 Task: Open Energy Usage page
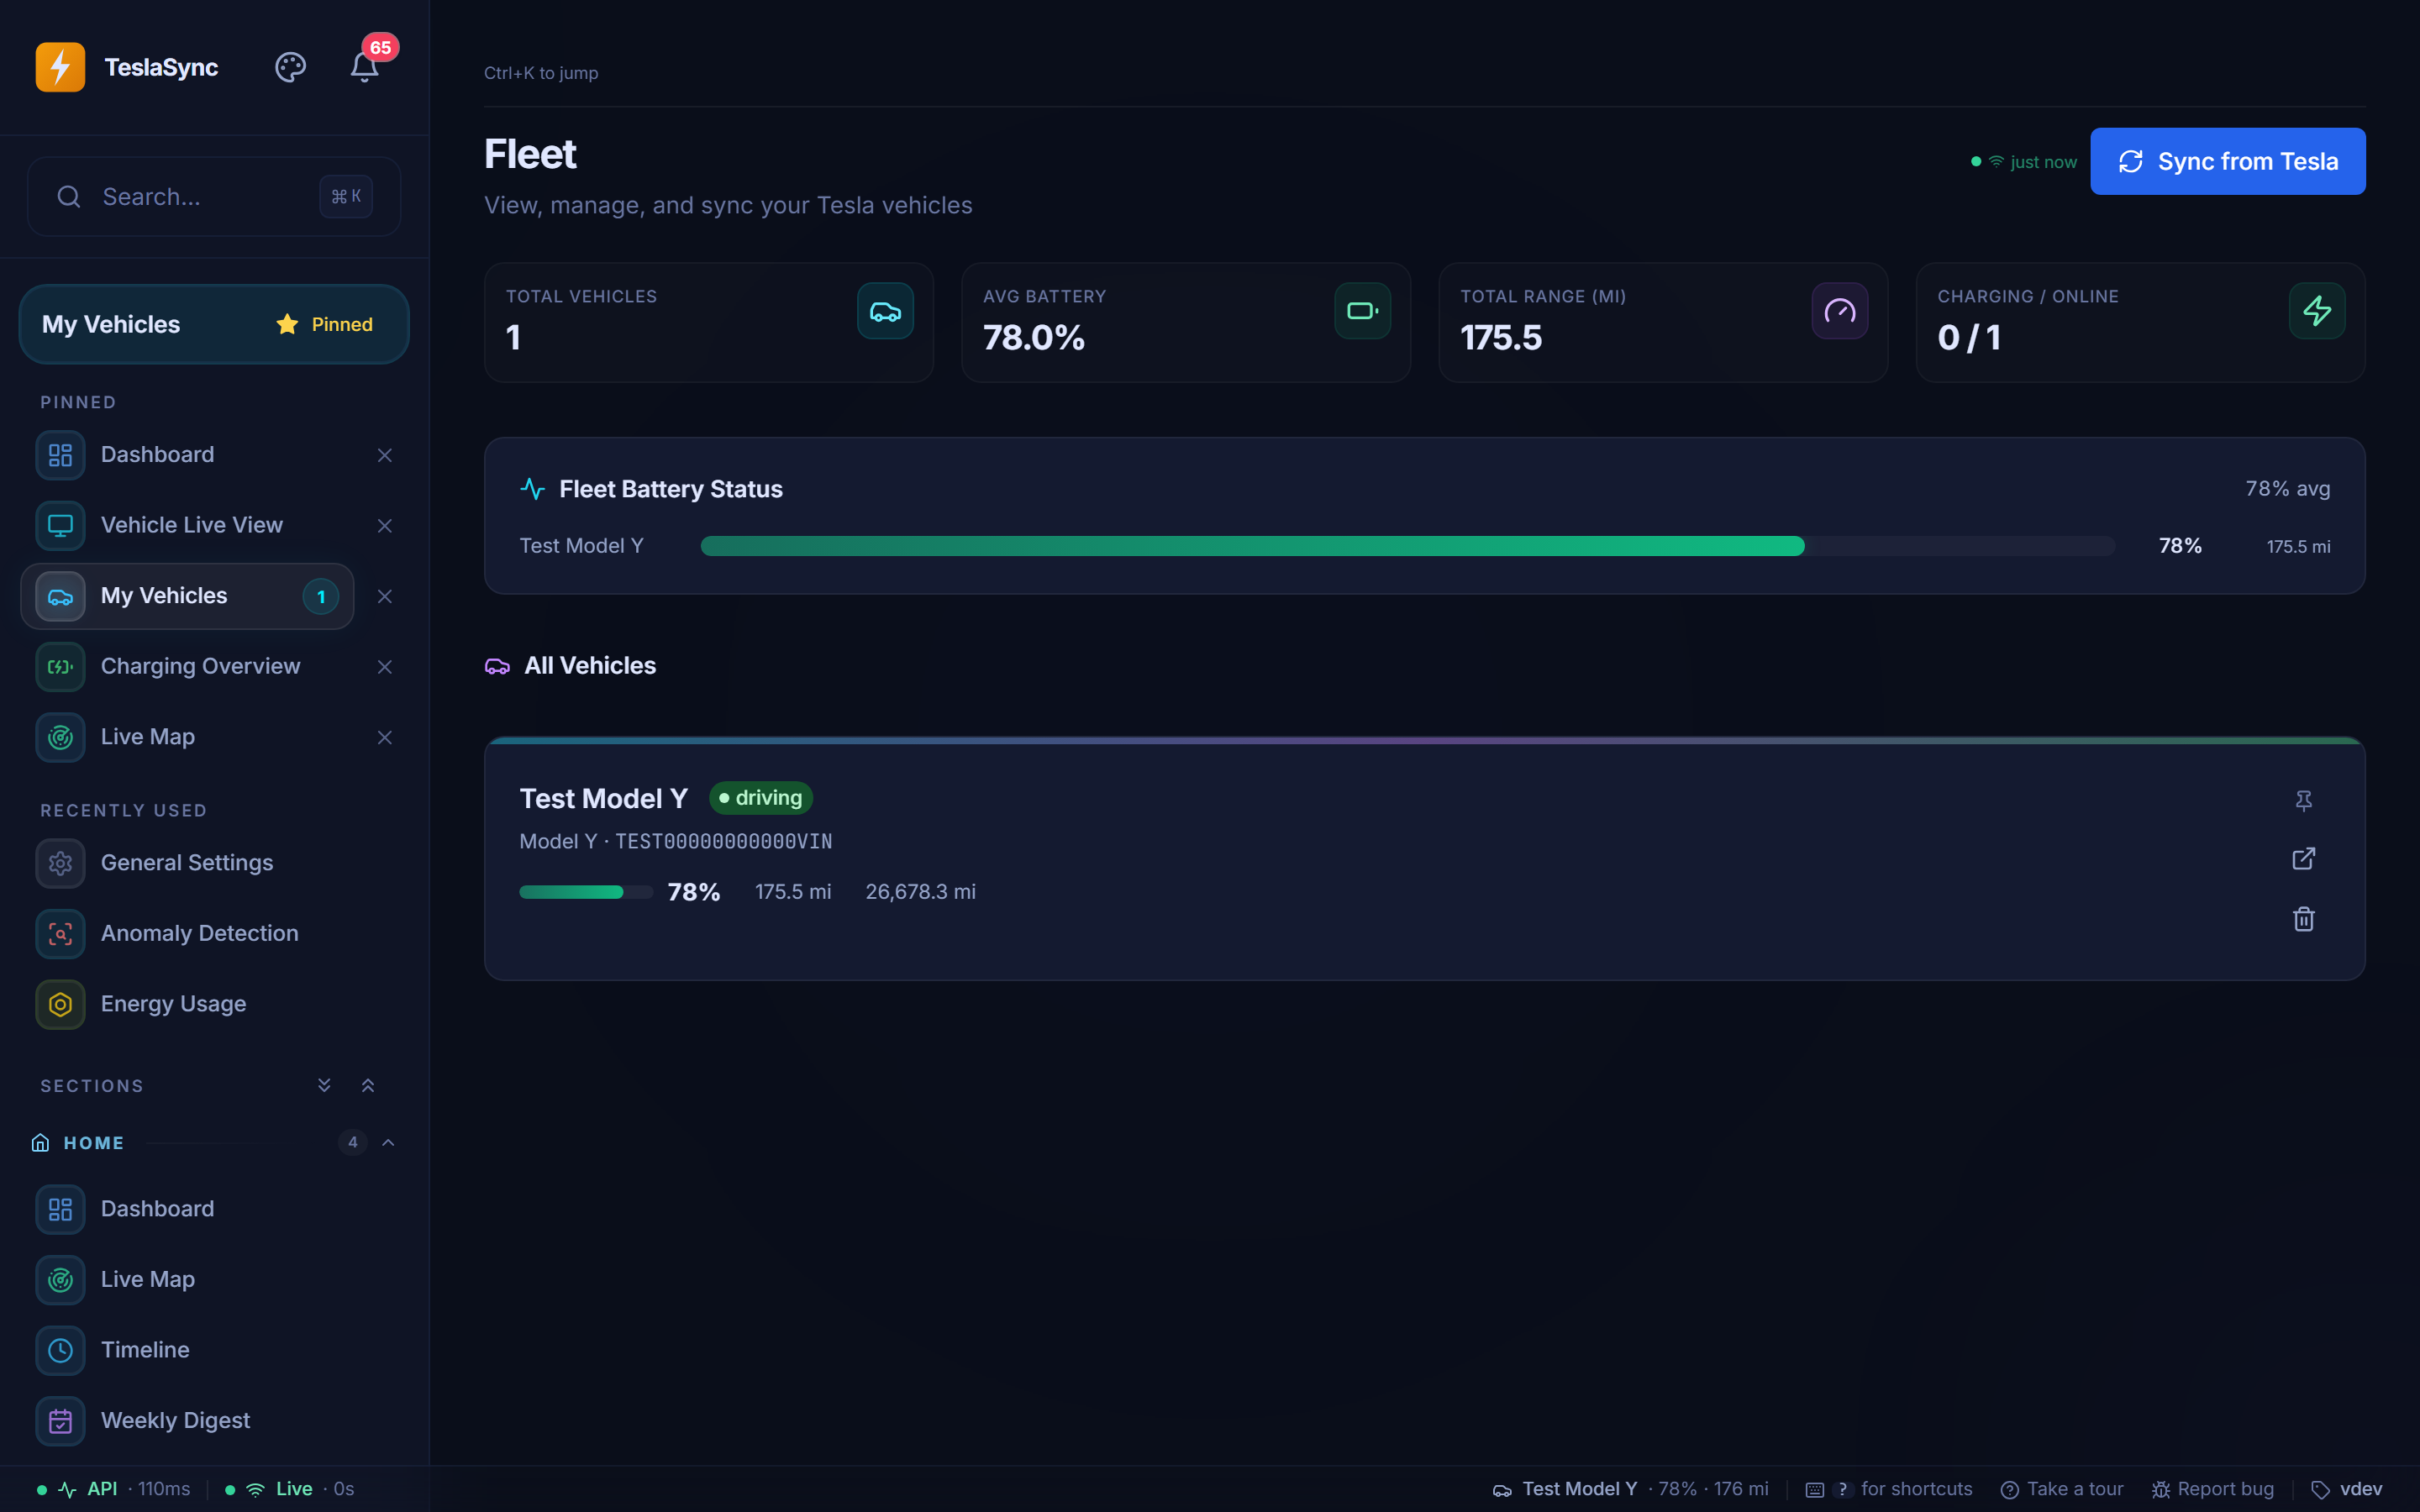pyautogui.click(x=214, y=1004)
